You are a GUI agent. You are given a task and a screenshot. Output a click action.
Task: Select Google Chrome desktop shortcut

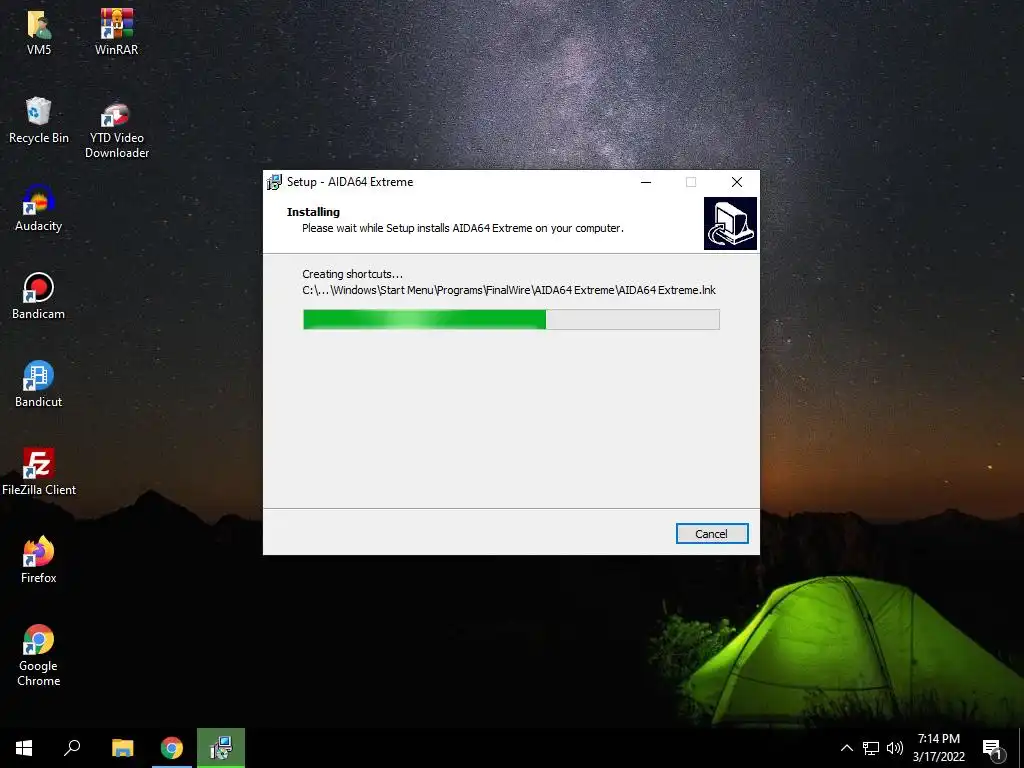39,656
